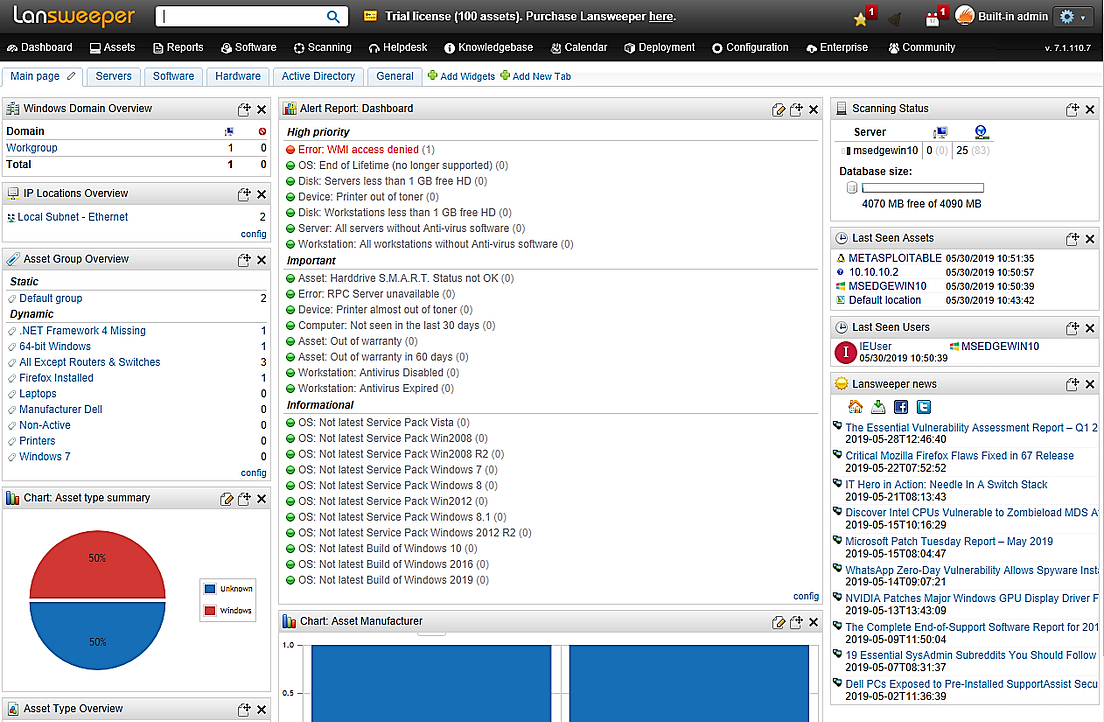1104x722 pixels.
Task: Move the Asset Group Overview widget
Action: pos(244,260)
